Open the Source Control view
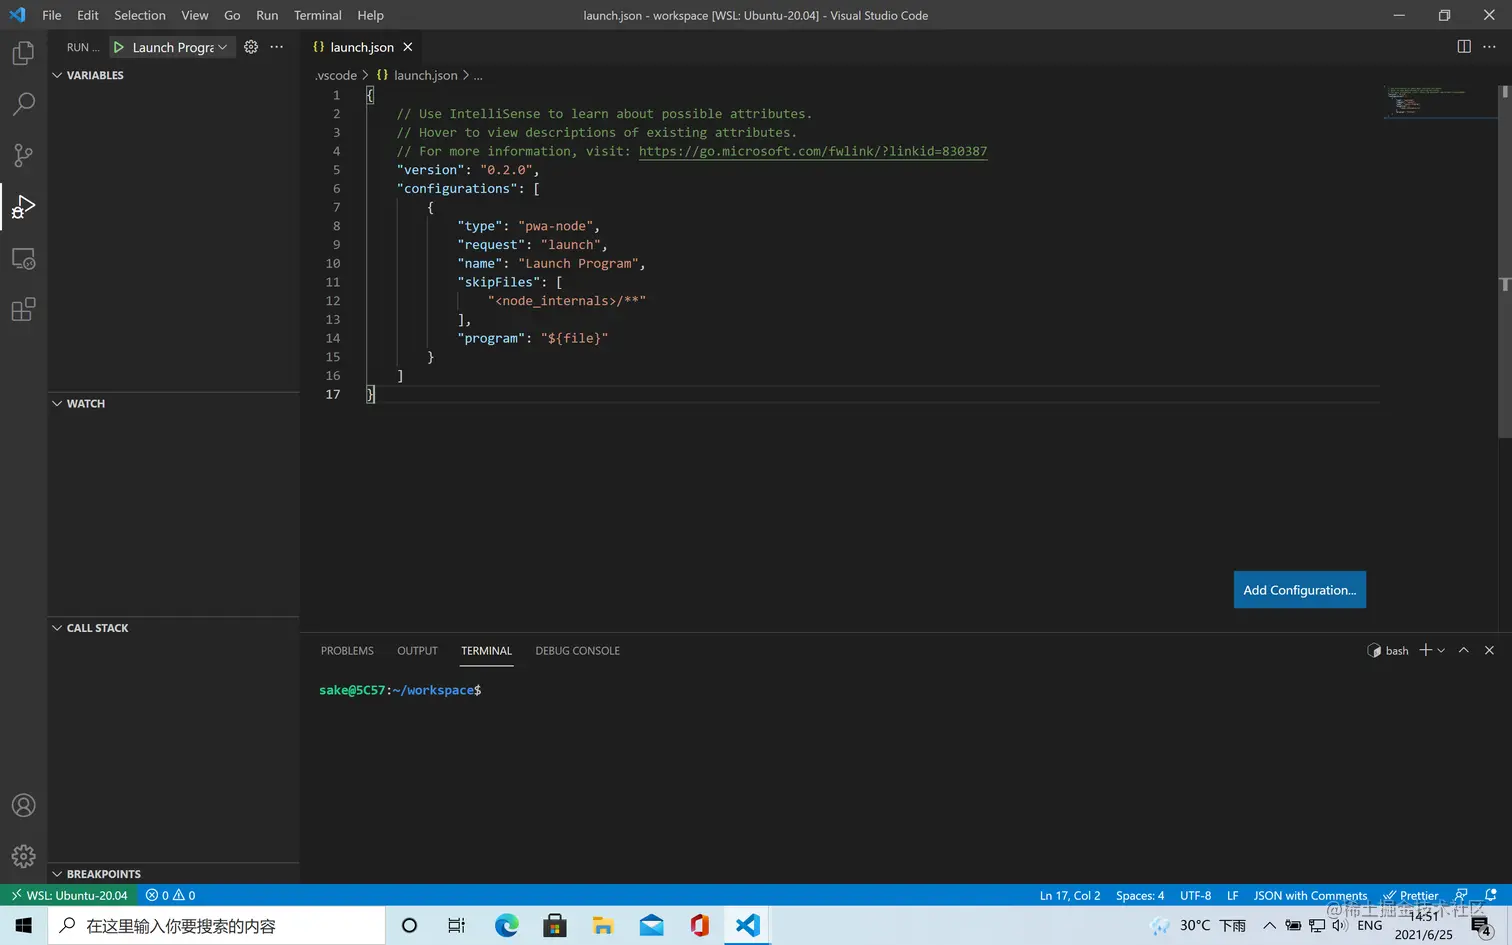The width and height of the screenshot is (1512, 945). pyautogui.click(x=23, y=155)
